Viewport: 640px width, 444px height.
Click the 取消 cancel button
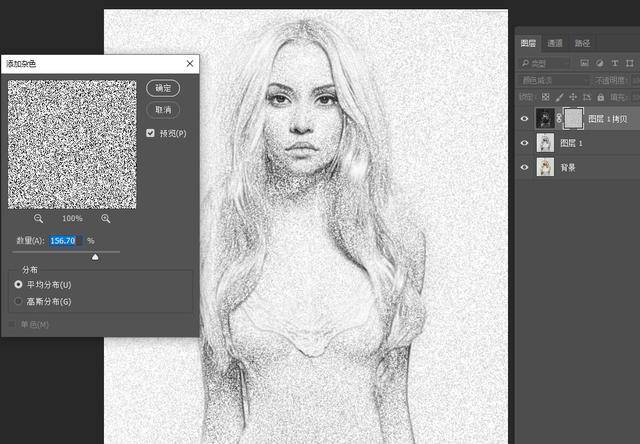163,109
